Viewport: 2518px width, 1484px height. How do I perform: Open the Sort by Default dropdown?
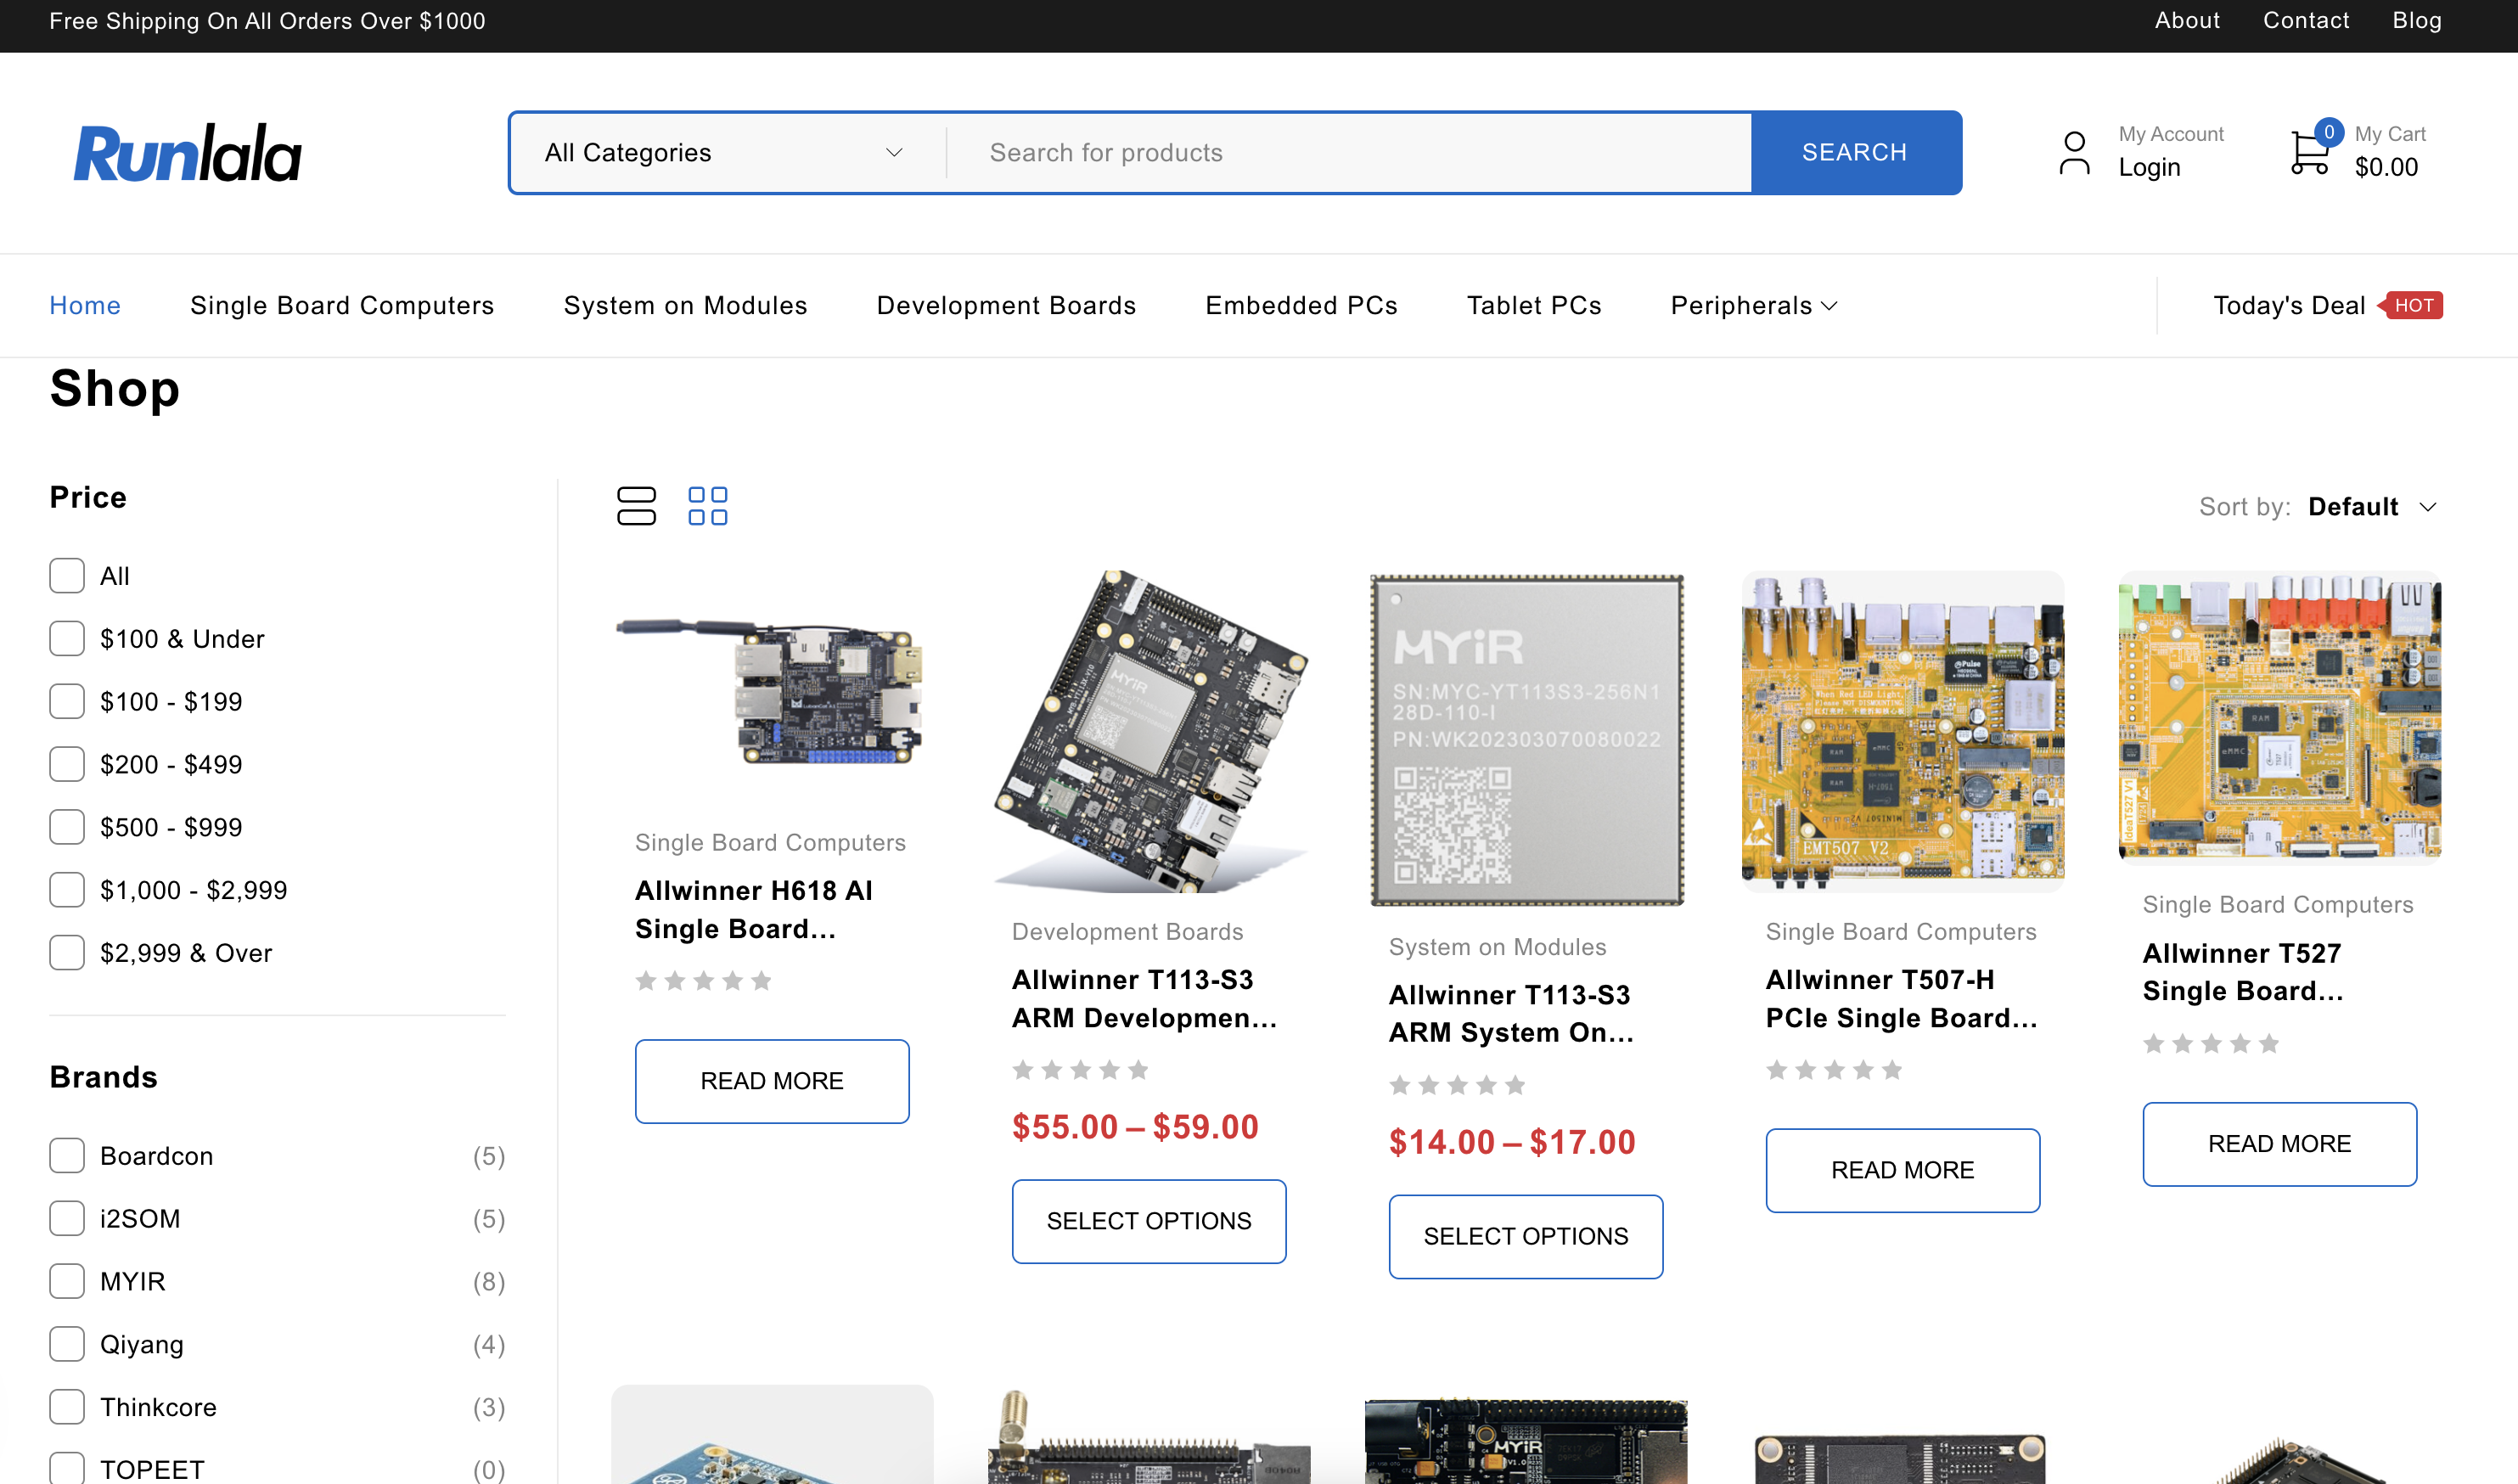2371,507
